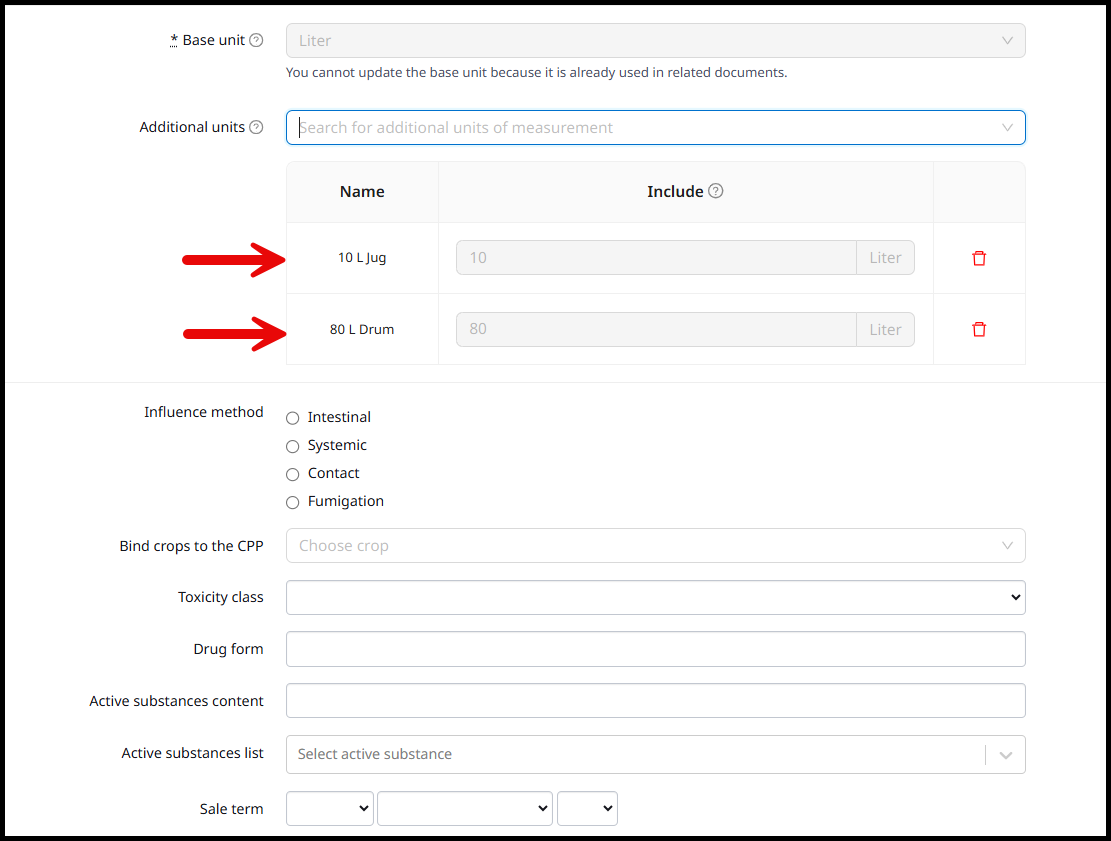This screenshot has width=1111, height=841.
Task: Click the Active substances content field
Action: pyautogui.click(x=655, y=701)
